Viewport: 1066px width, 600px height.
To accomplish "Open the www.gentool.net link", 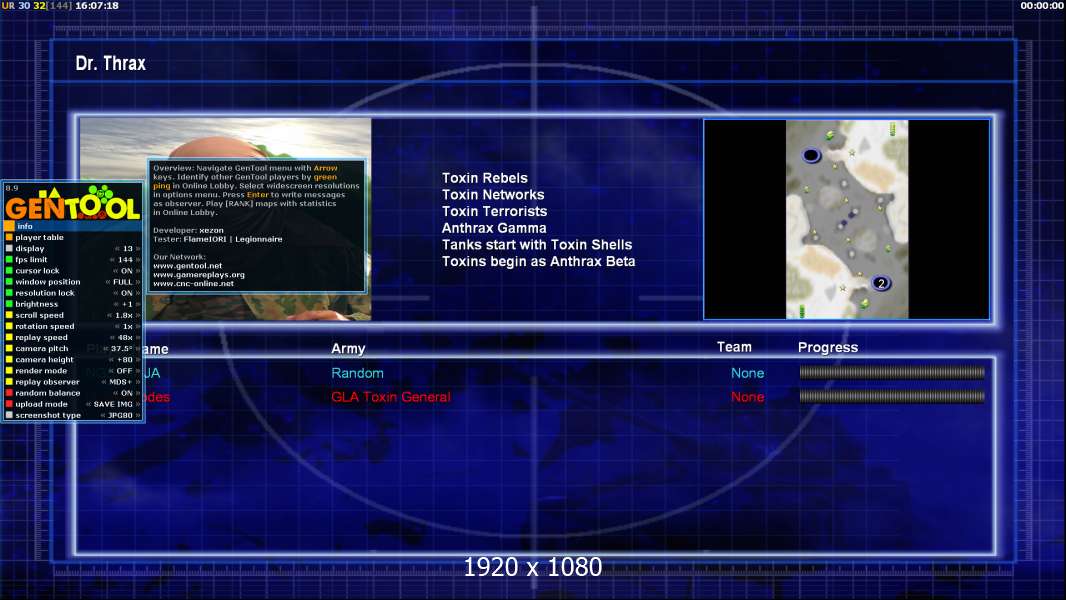I will (188, 266).
